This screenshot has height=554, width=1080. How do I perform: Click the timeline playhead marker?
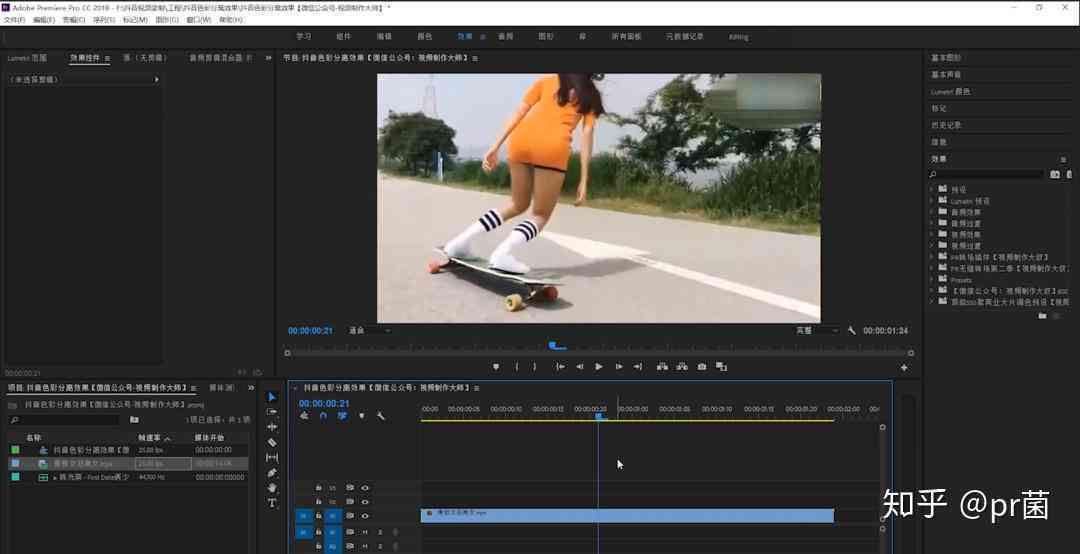tap(599, 416)
